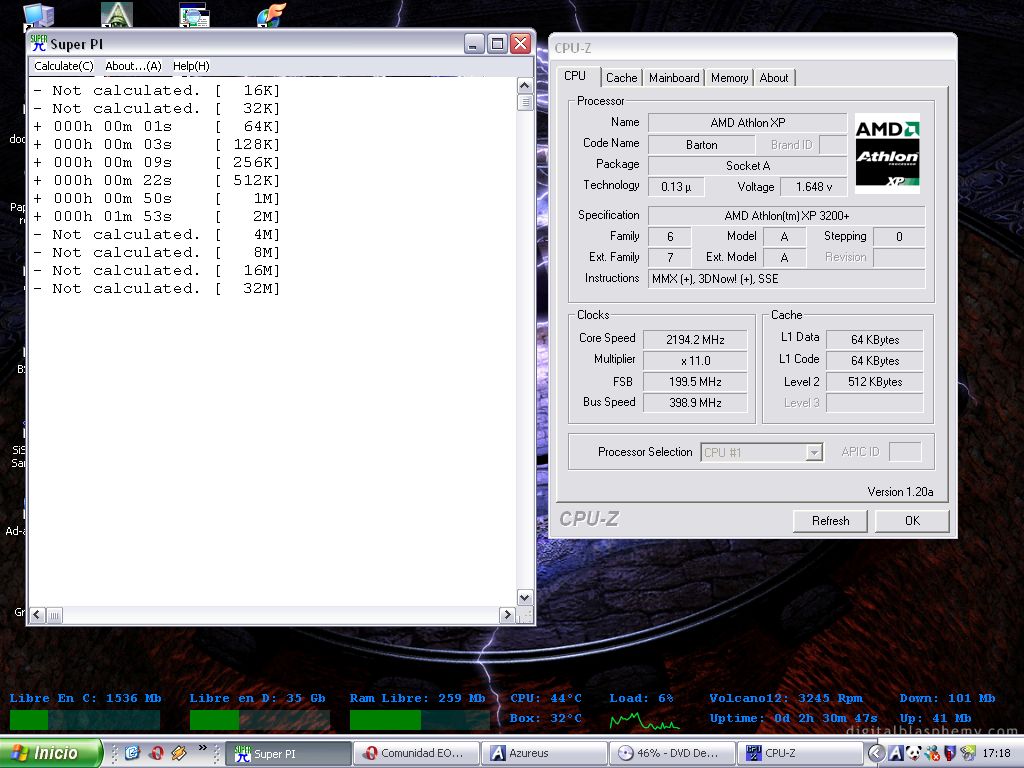Click the 512K result row '000h 00m 22s'

tap(156, 180)
